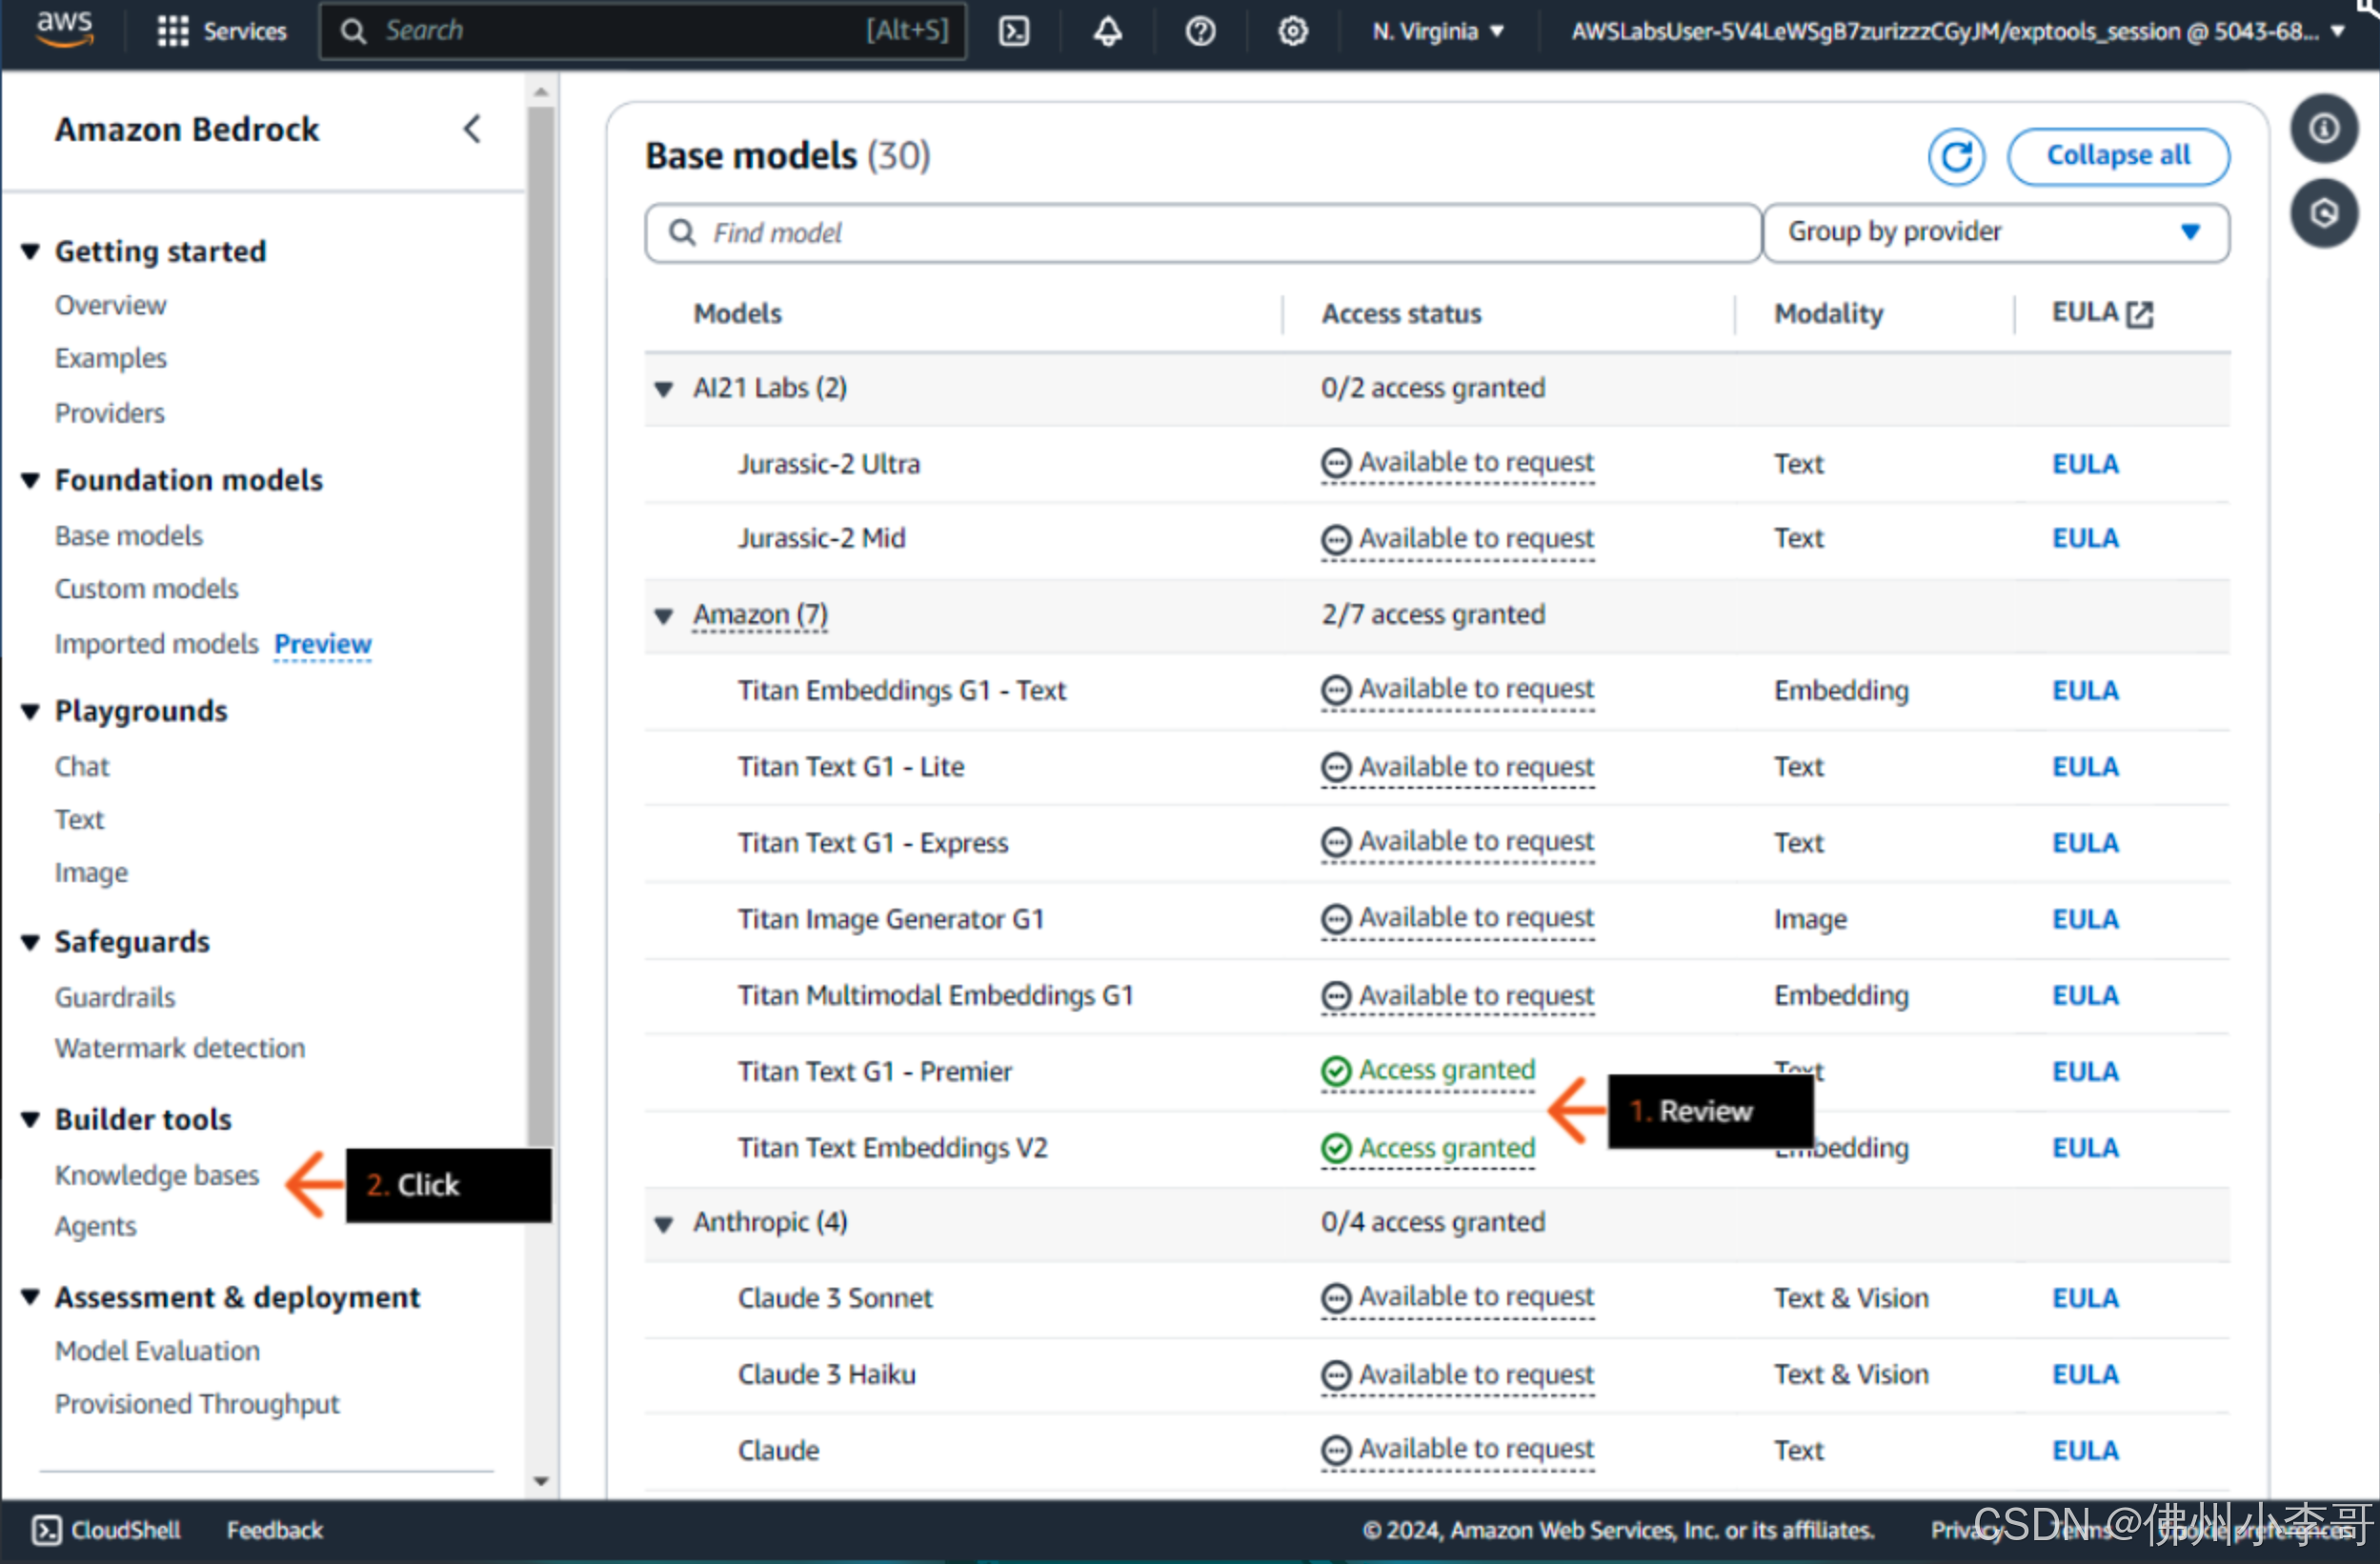
Task: Collapse the Amazon Bedrock side navigation
Action: [472, 129]
